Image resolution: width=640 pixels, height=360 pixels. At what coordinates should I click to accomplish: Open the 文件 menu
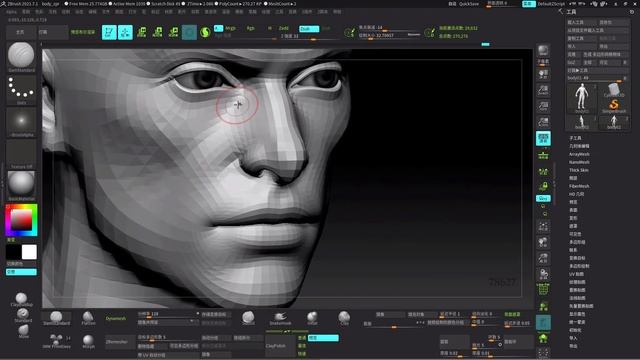(106, 12)
